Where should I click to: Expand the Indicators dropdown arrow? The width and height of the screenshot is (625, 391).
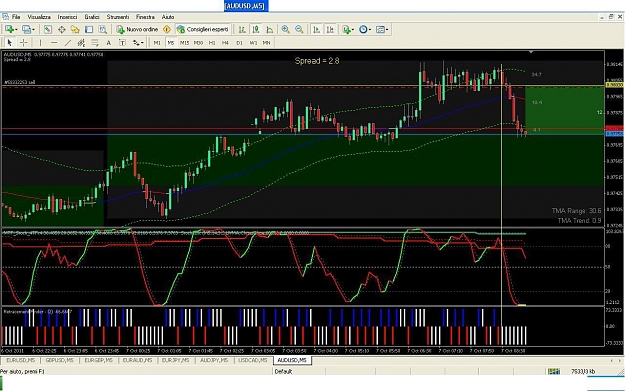pyautogui.click(x=353, y=30)
